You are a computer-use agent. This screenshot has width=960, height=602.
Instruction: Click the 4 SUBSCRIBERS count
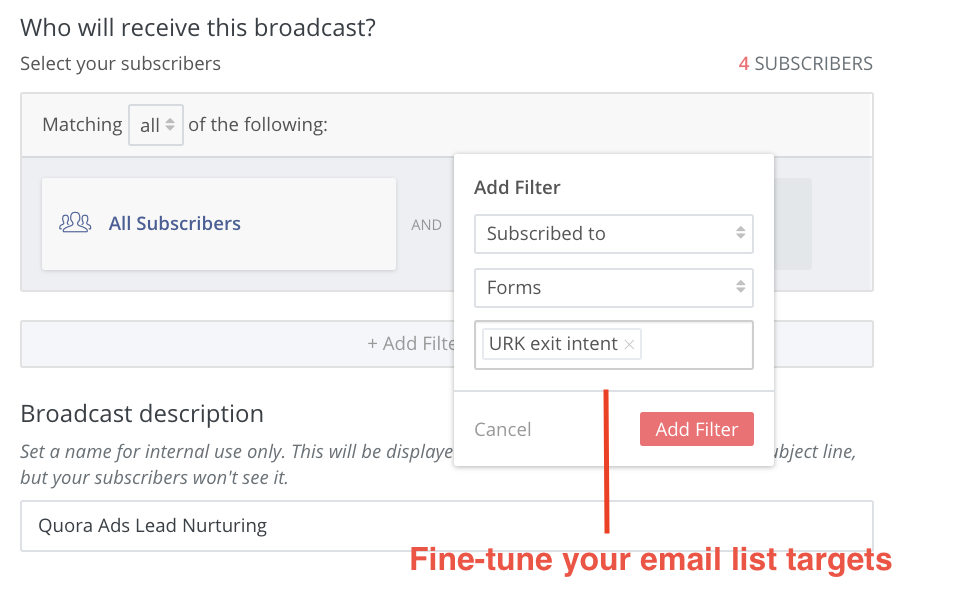pyautogui.click(x=806, y=64)
